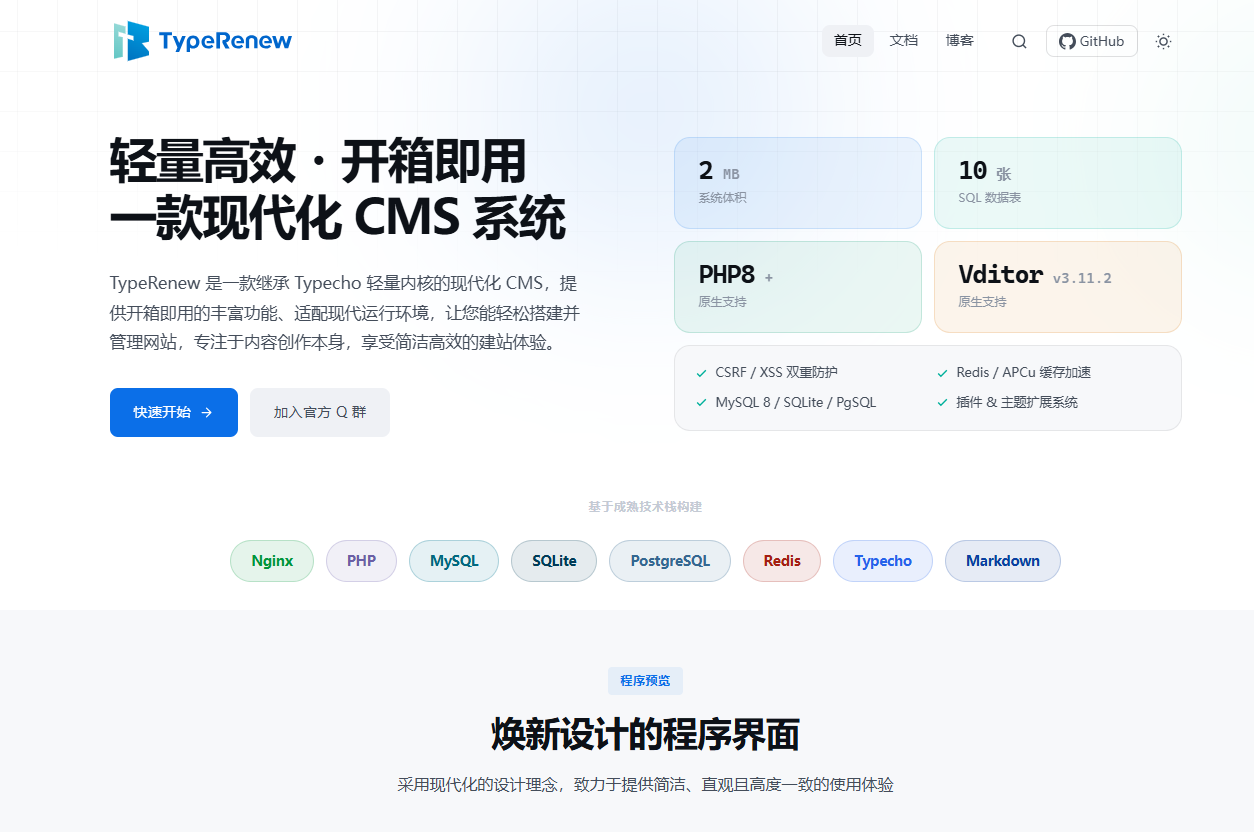Toggle the light/dark theme sun icon
The image size is (1254, 832).
coord(1163,41)
